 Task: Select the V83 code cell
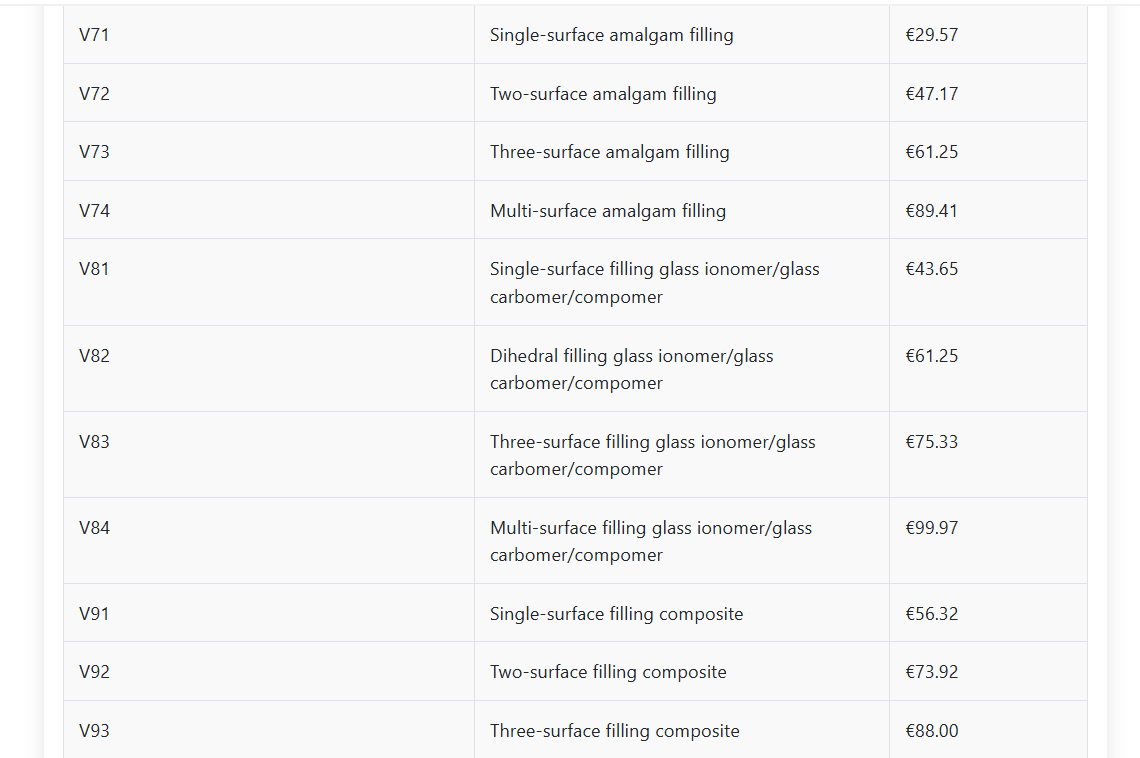[x=94, y=442]
